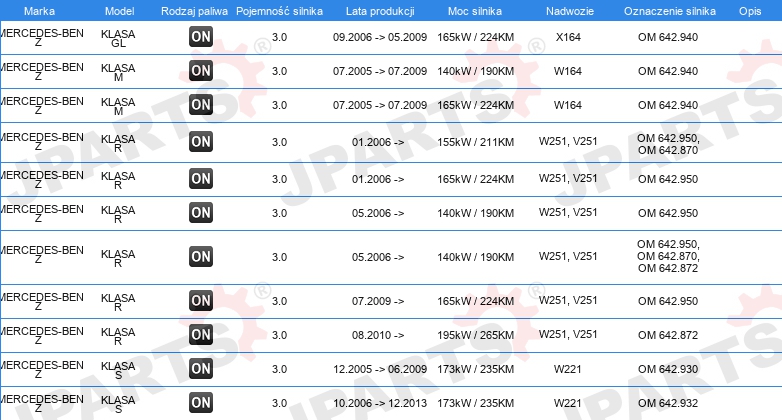Select the OM 642.932 engine code
This screenshot has height=420, width=782.
coord(668,403)
